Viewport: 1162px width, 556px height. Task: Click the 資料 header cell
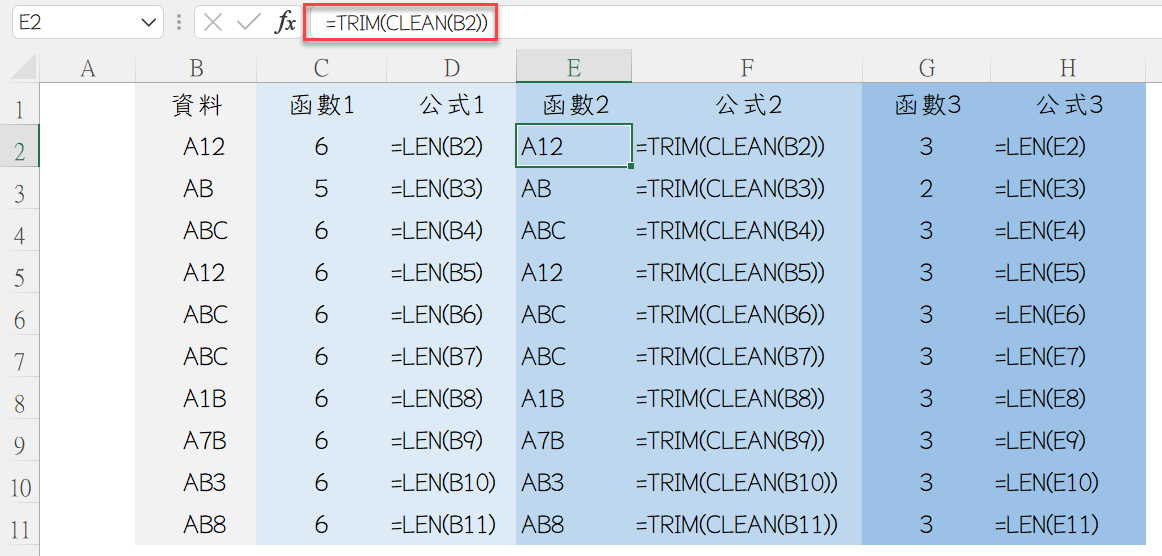coord(196,105)
